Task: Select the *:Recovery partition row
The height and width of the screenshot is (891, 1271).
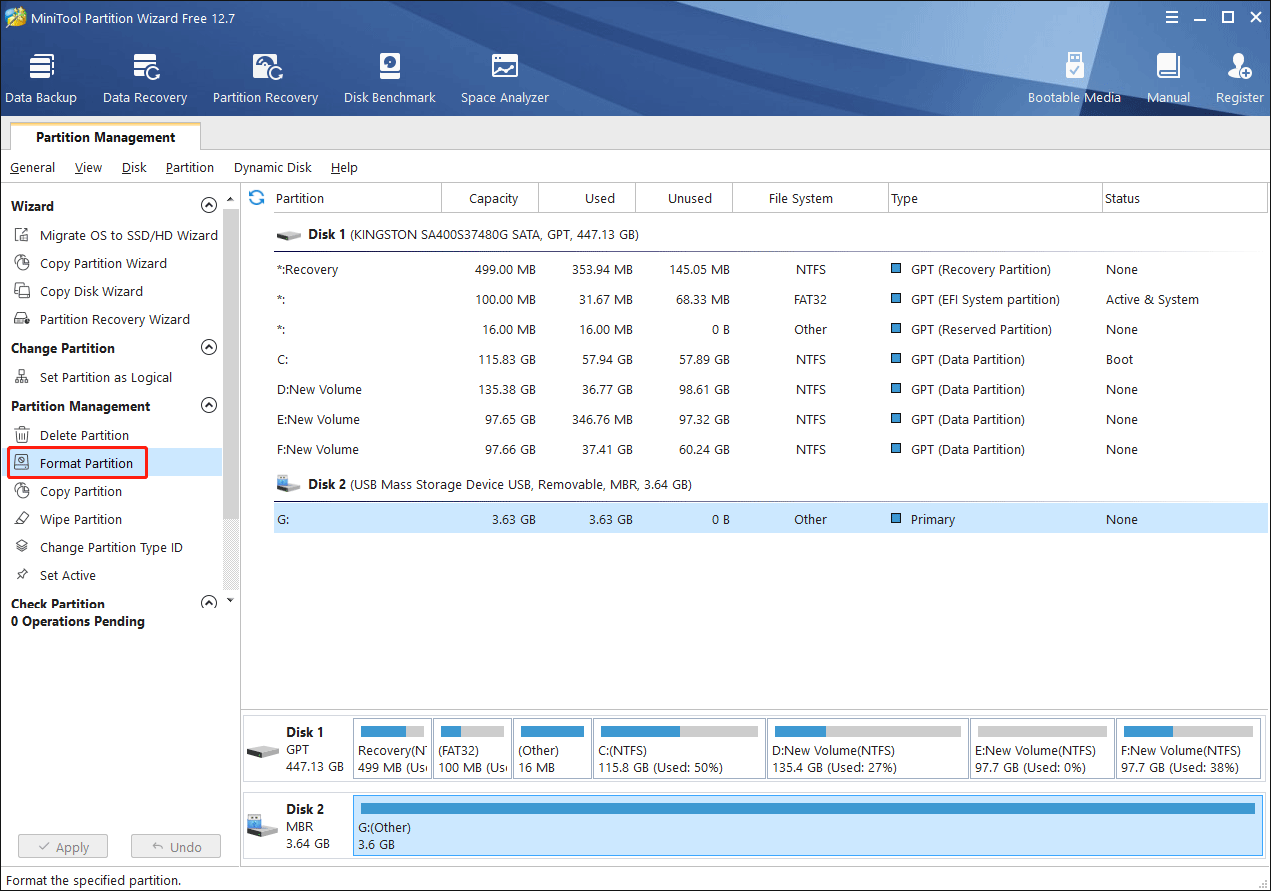Action: [770, 269]
